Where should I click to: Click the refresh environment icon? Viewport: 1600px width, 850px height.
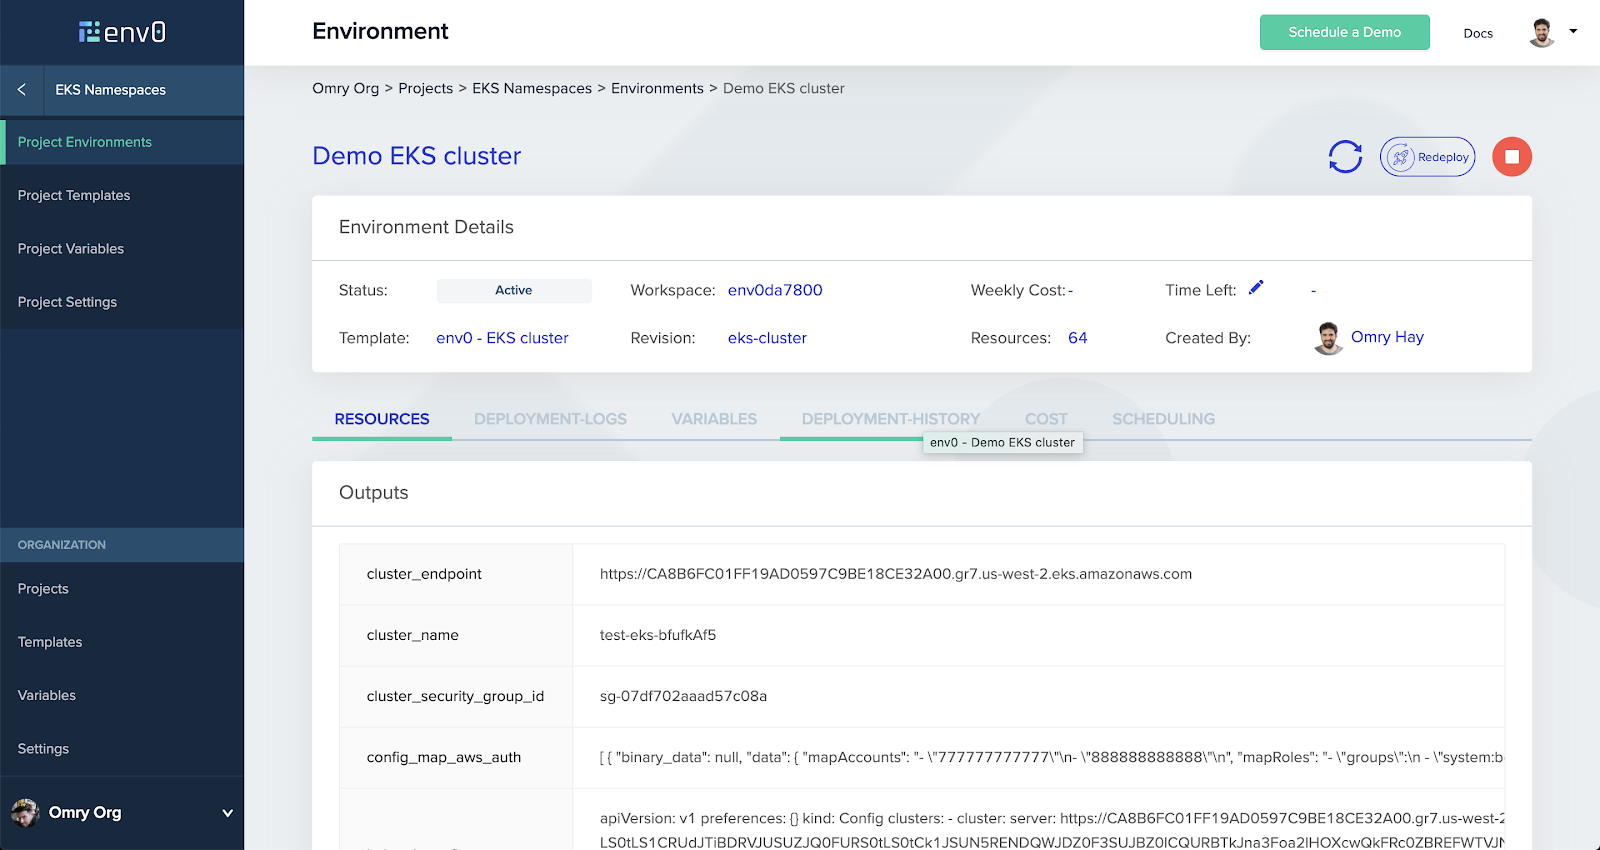click(1345, 157)
